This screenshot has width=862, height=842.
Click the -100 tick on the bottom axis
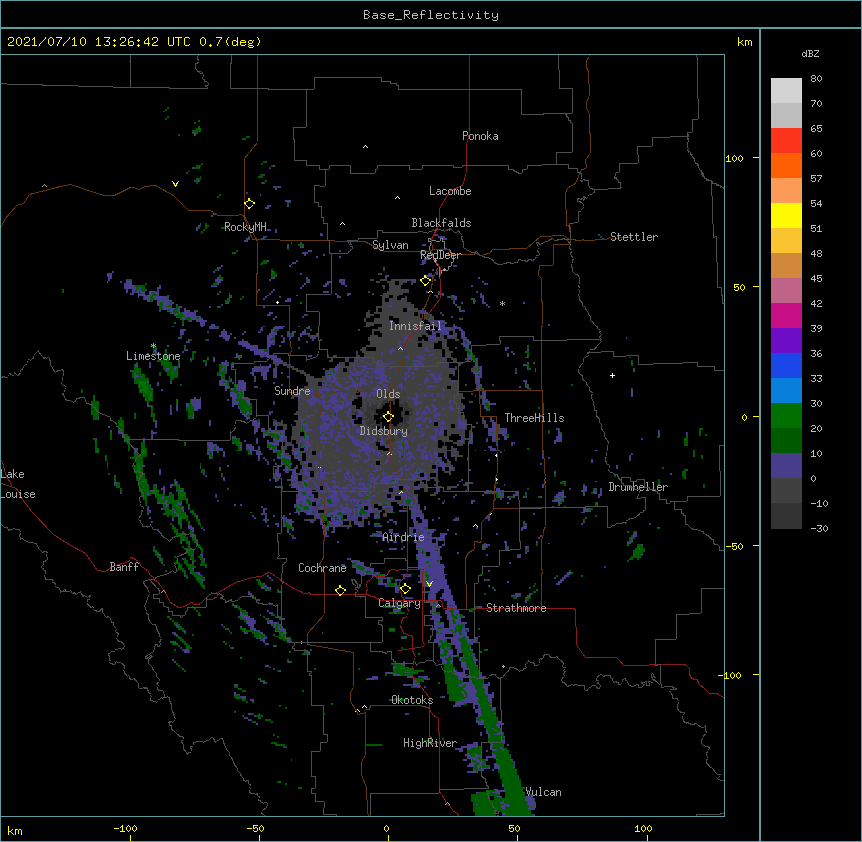(x=125, y=828)
